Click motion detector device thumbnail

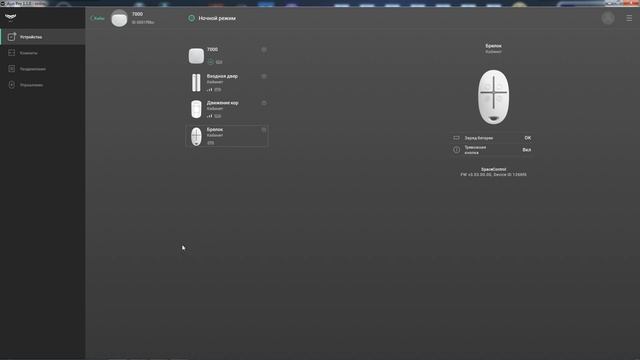(x=196, y=109)
